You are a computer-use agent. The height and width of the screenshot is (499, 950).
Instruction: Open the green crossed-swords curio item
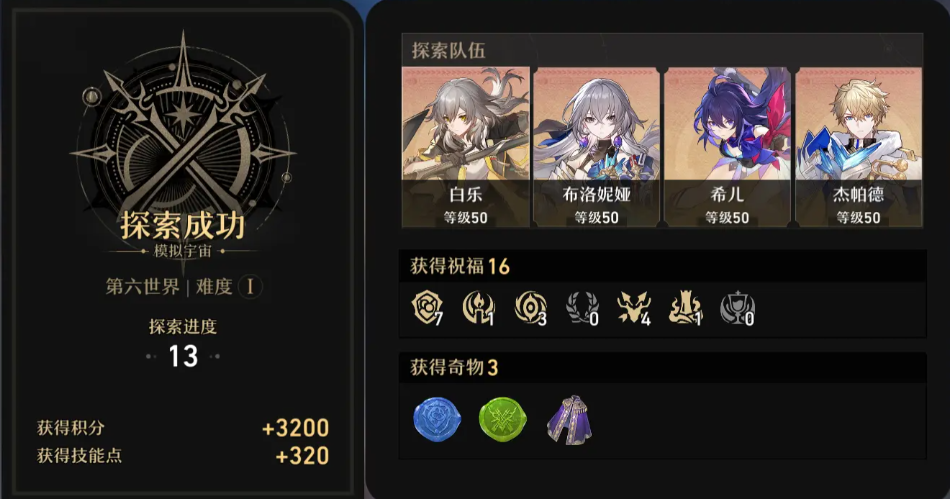pos(502,419)
